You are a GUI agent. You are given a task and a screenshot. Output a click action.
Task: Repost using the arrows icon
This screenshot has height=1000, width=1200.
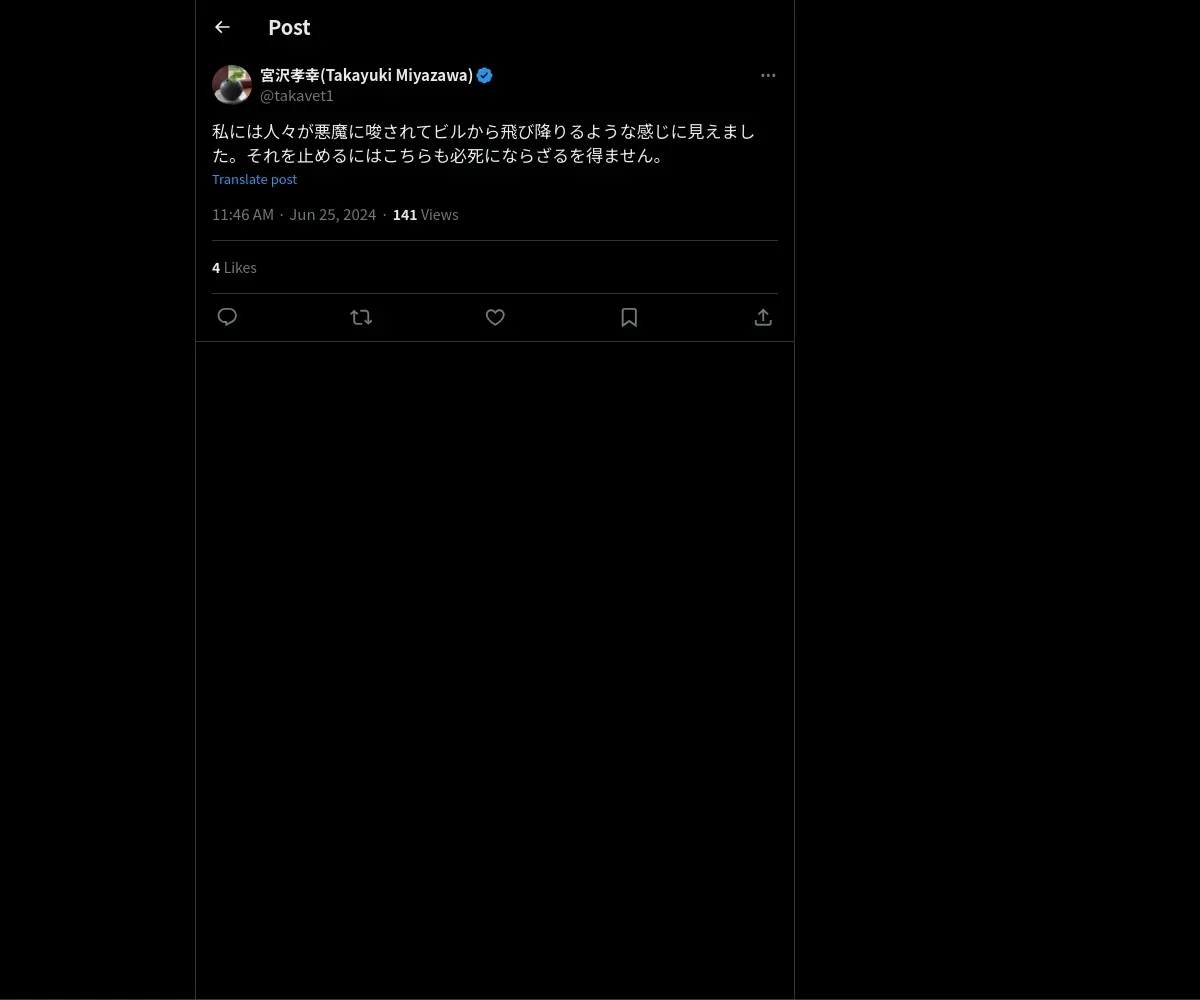tap(361, 317)
